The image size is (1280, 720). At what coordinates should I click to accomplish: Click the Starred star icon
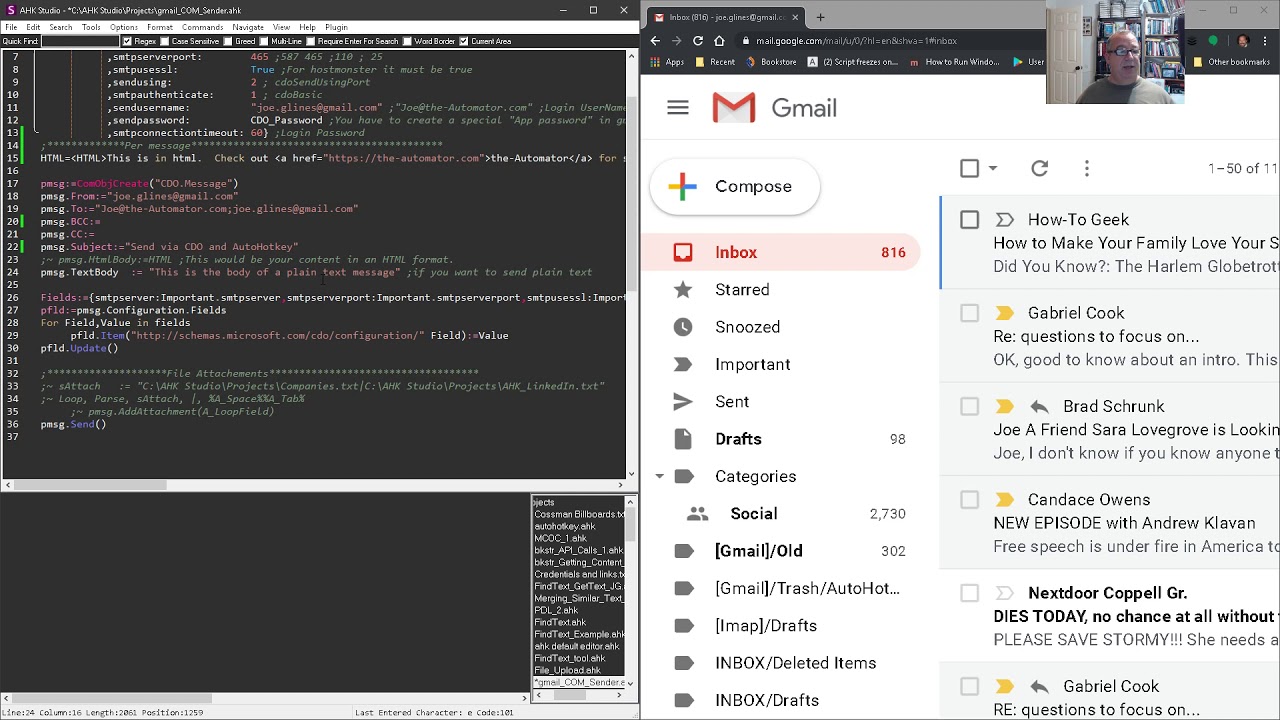pyautogui.click(x=683, y=290)
